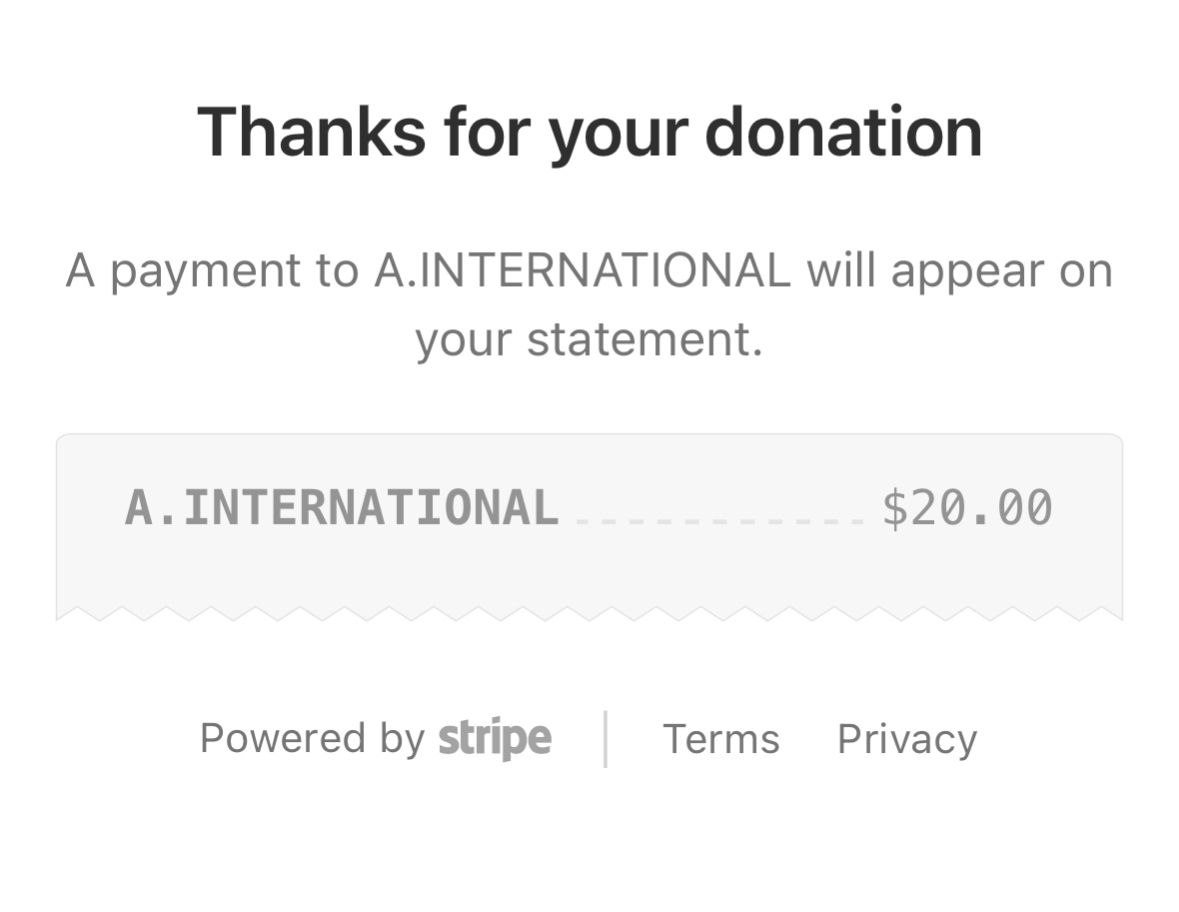
Task: Click the "Powered by" text
Action: pos(312,739)
